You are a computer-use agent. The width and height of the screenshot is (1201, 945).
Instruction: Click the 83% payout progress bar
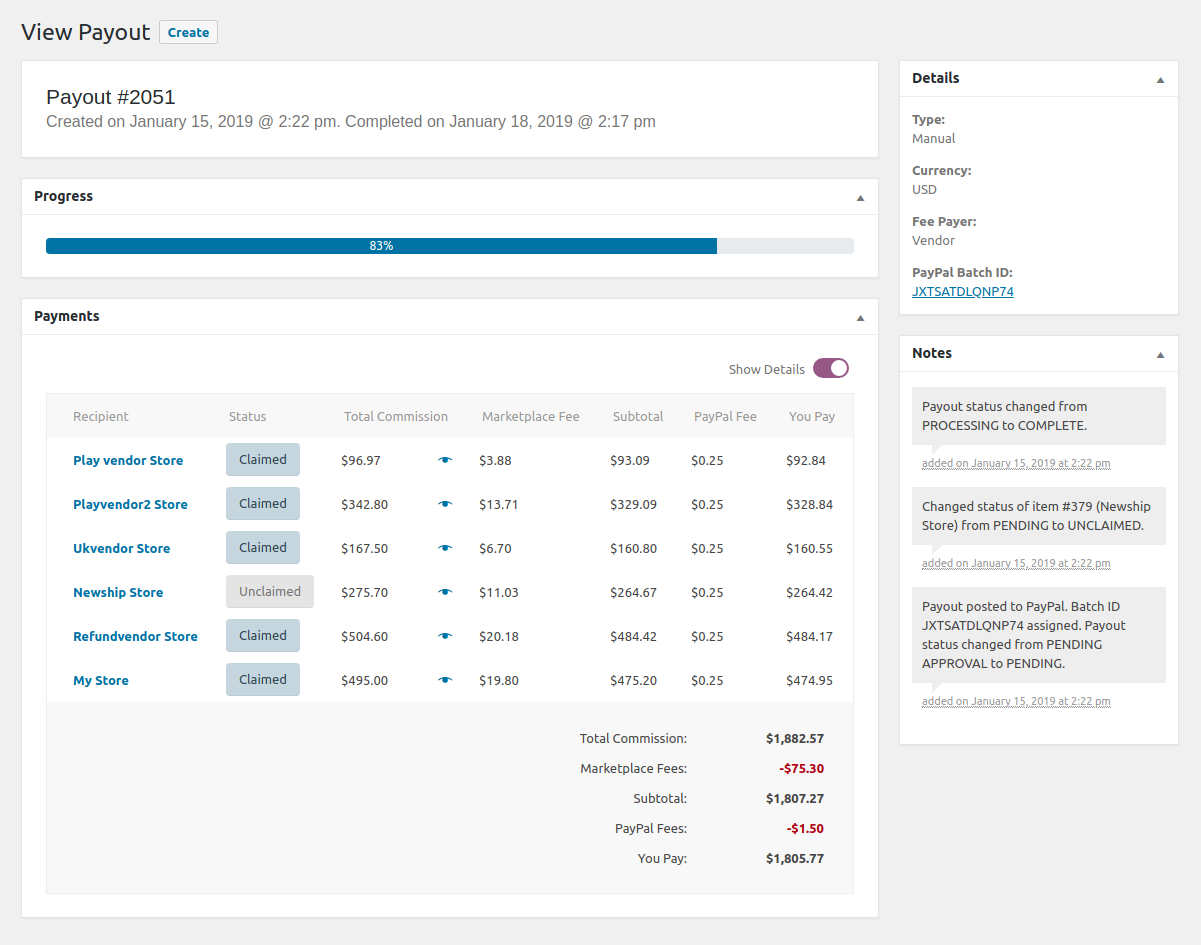(449, 245)
